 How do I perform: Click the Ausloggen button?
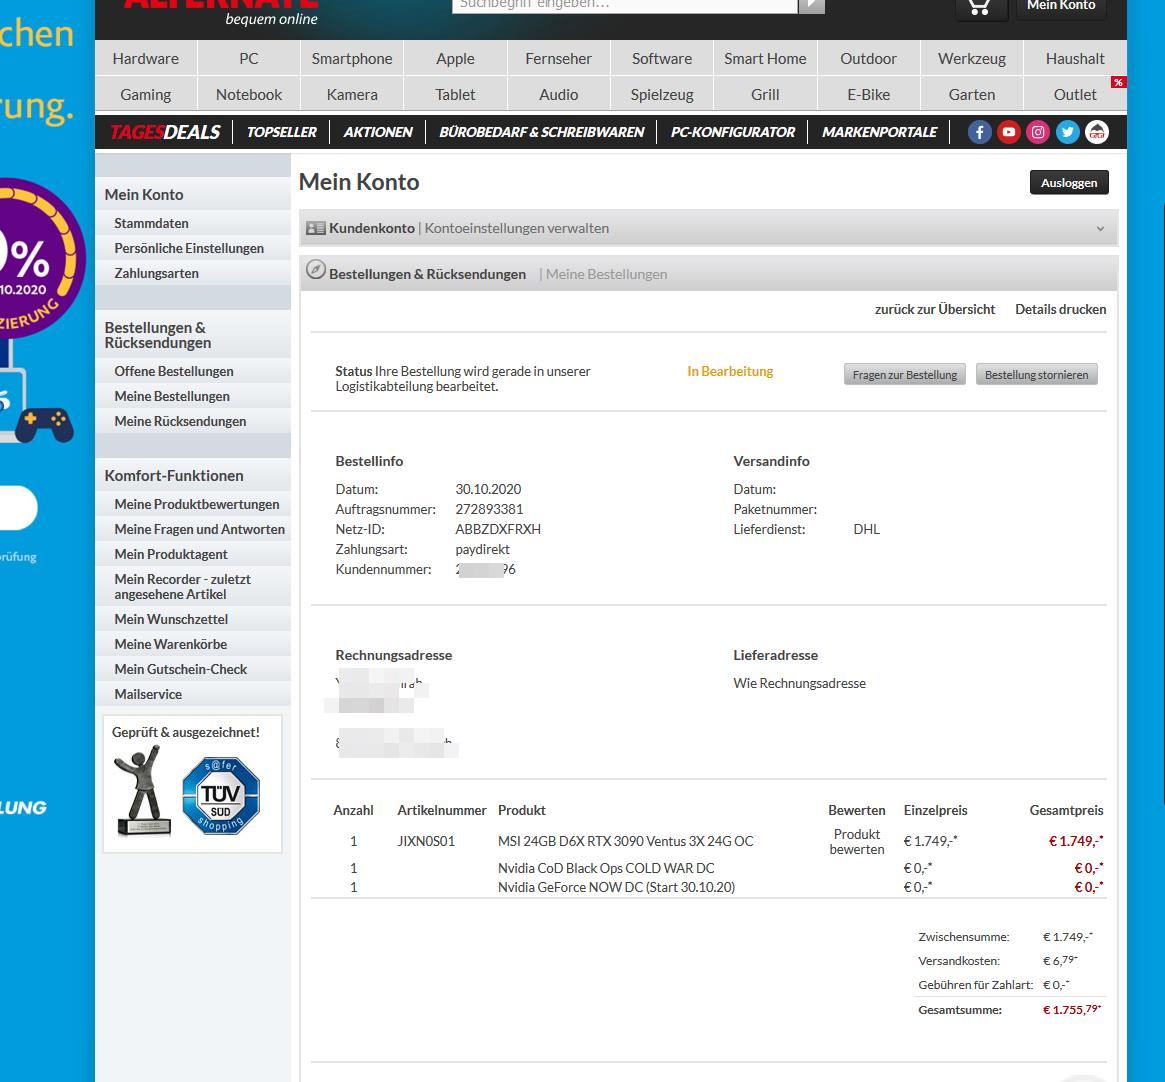coord(1069,183)
